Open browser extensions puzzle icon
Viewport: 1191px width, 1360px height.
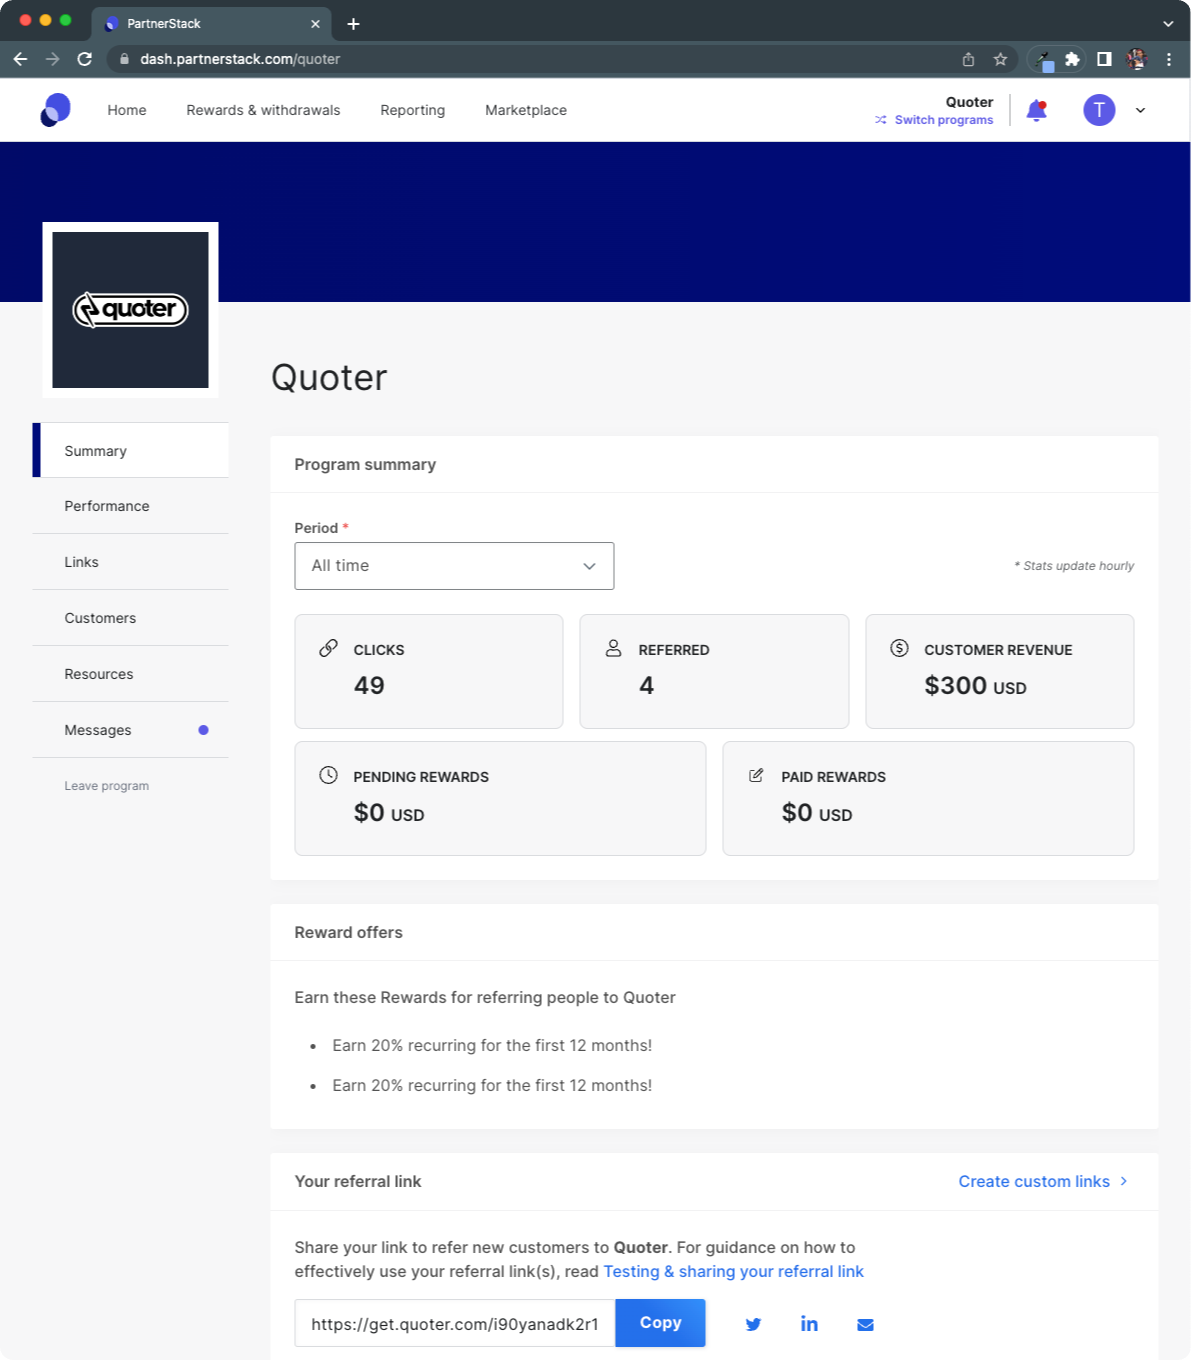(x=1072, y=59)
